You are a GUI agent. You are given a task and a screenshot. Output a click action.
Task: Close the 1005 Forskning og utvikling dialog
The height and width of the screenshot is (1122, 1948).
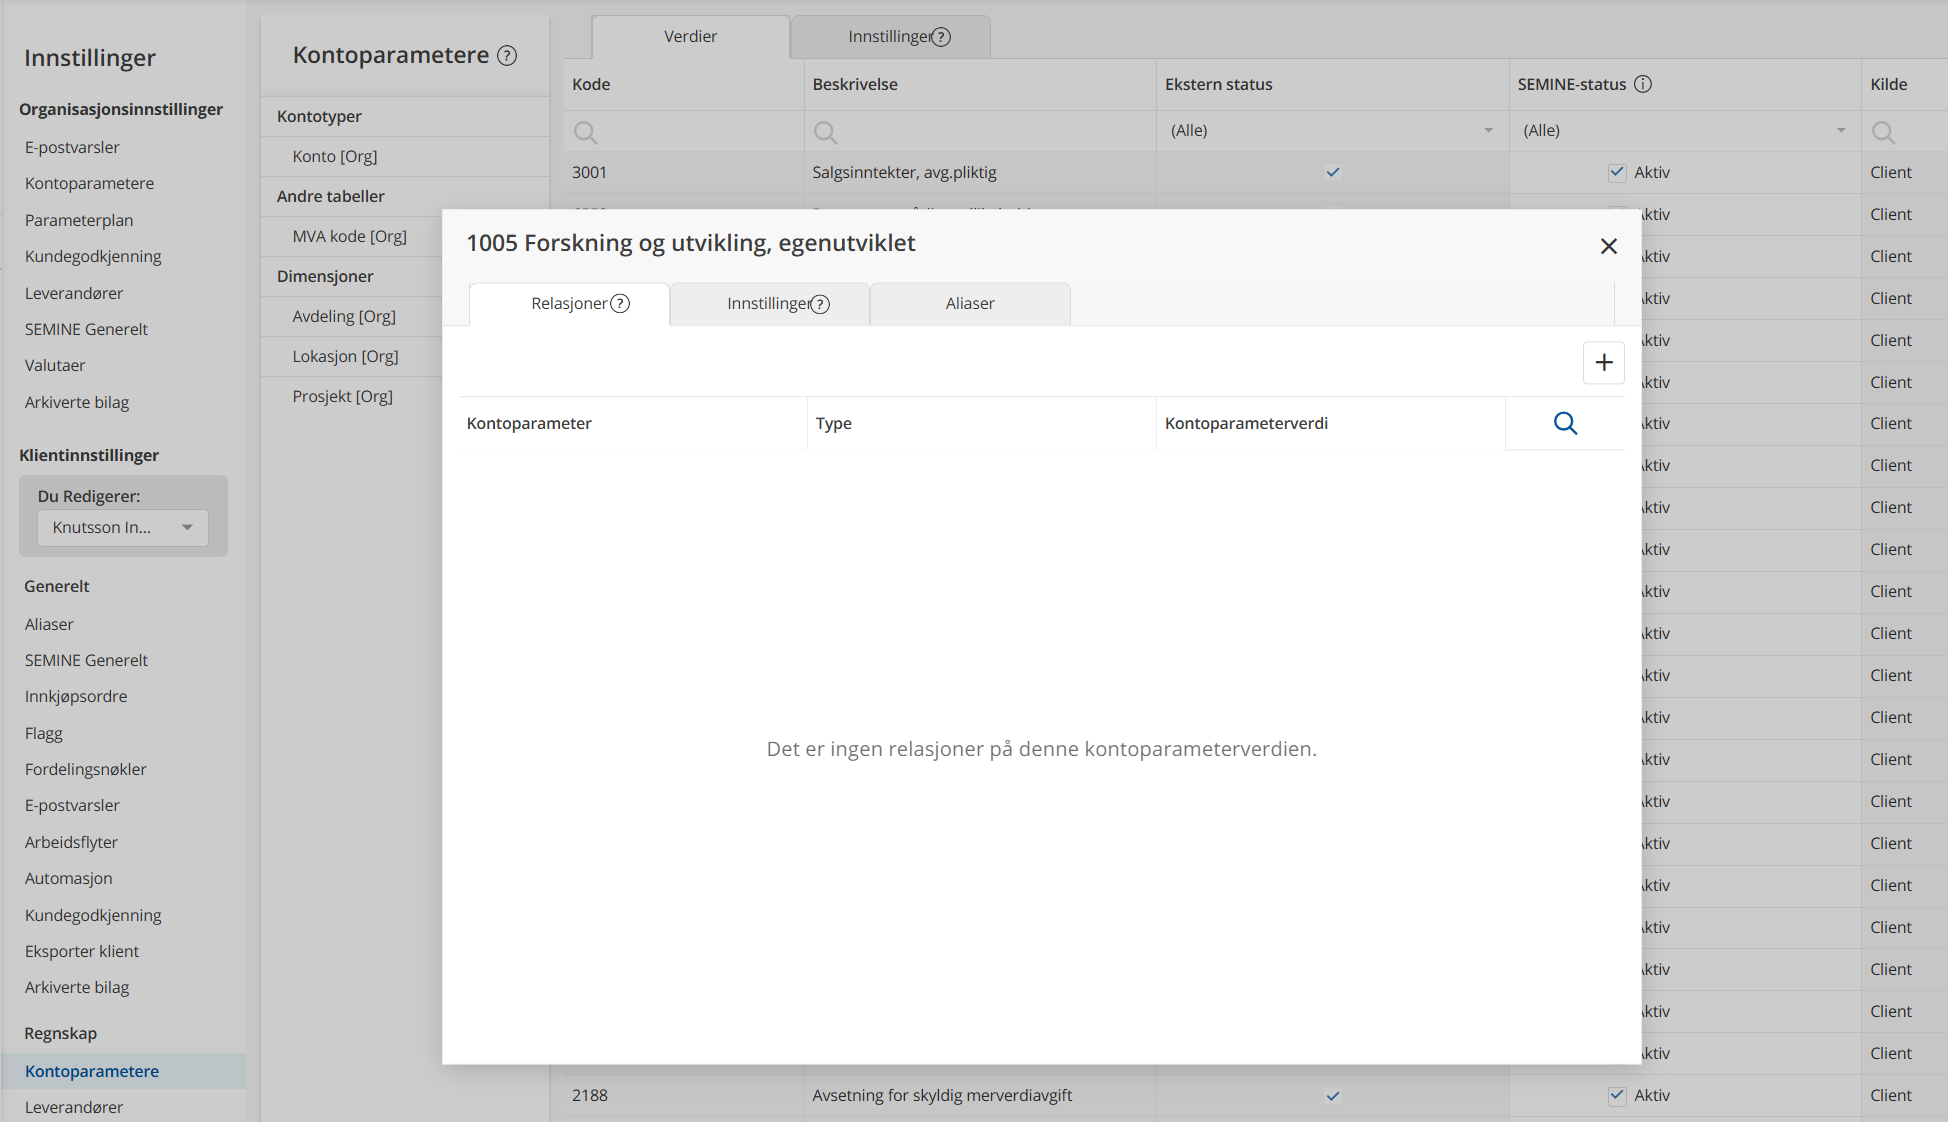(1608, 246)
